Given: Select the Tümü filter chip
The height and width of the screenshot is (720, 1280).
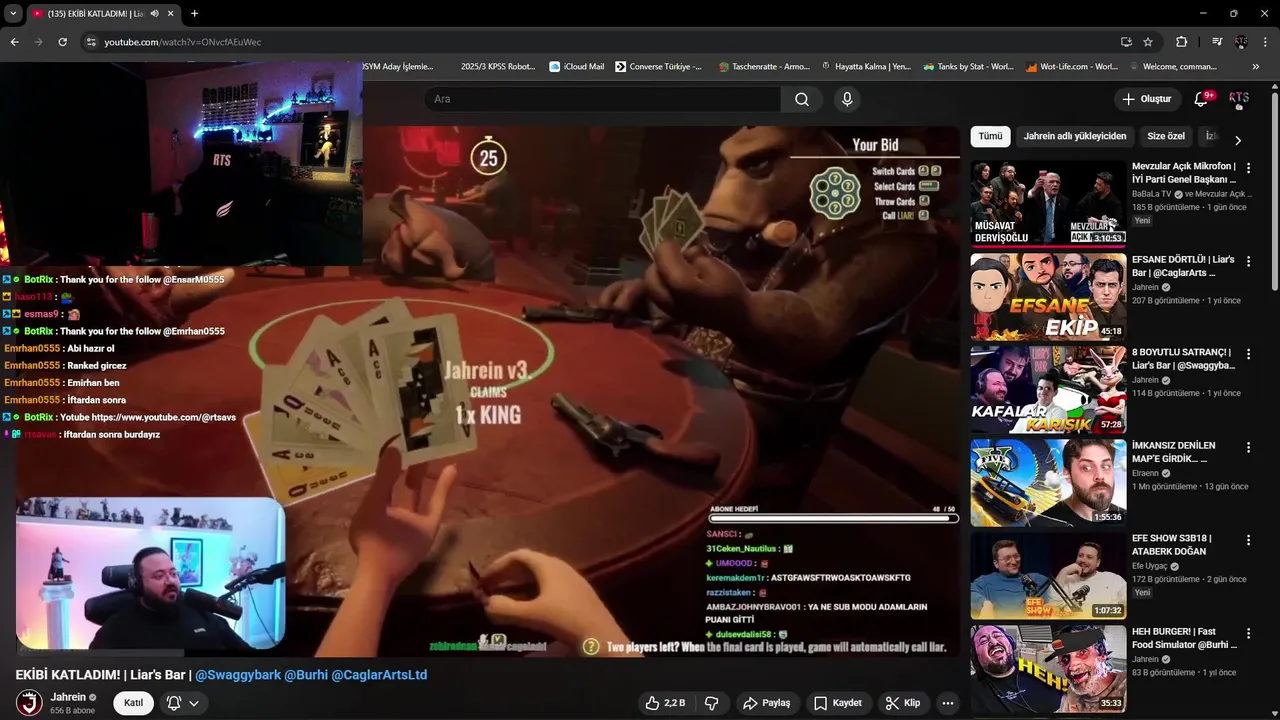Looking at the screenshot, I should 990,137.
